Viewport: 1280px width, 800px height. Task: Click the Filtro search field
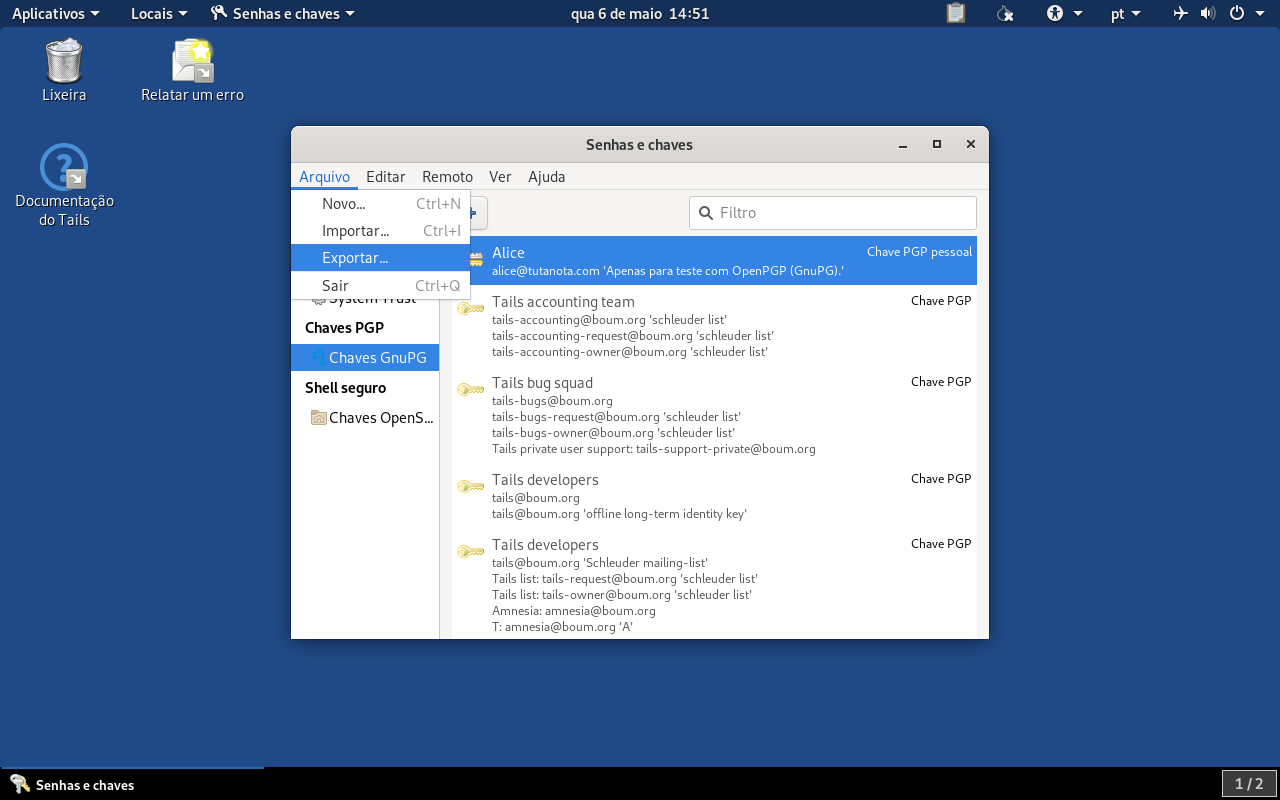click(833, 213)
